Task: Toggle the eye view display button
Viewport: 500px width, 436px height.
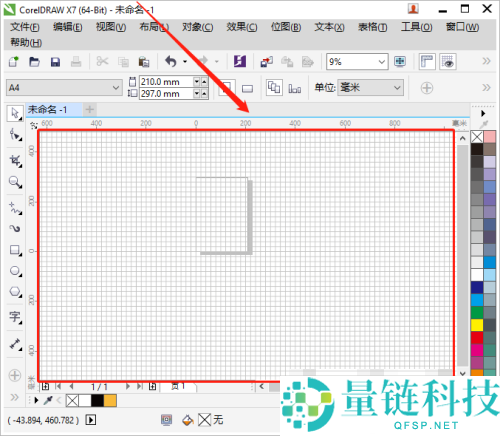Action: 448,62
